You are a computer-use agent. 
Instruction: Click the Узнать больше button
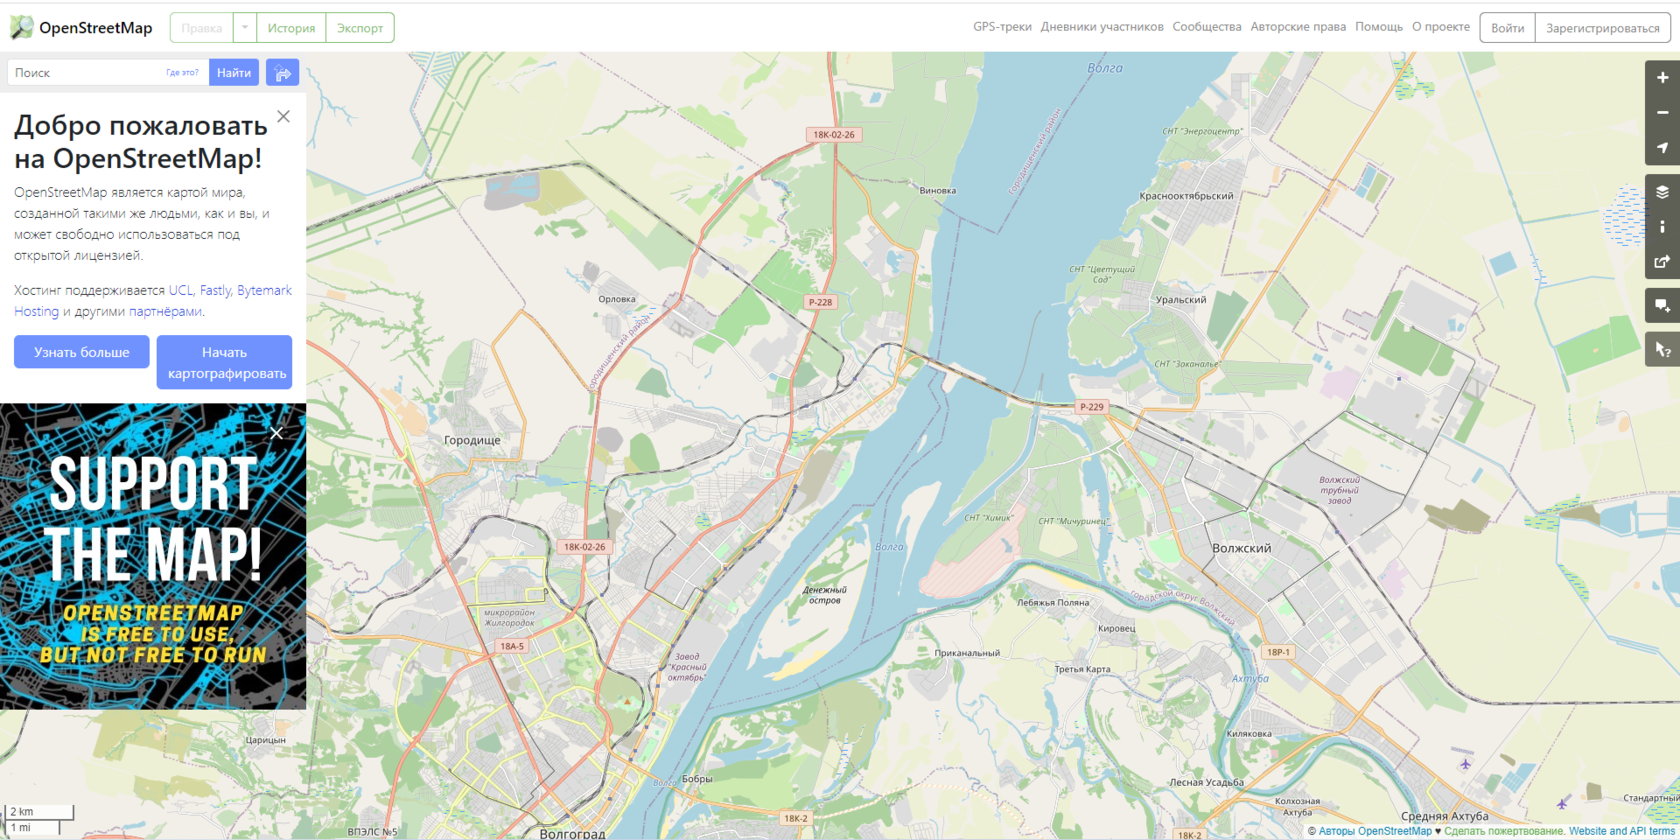[x=82, y=352]
